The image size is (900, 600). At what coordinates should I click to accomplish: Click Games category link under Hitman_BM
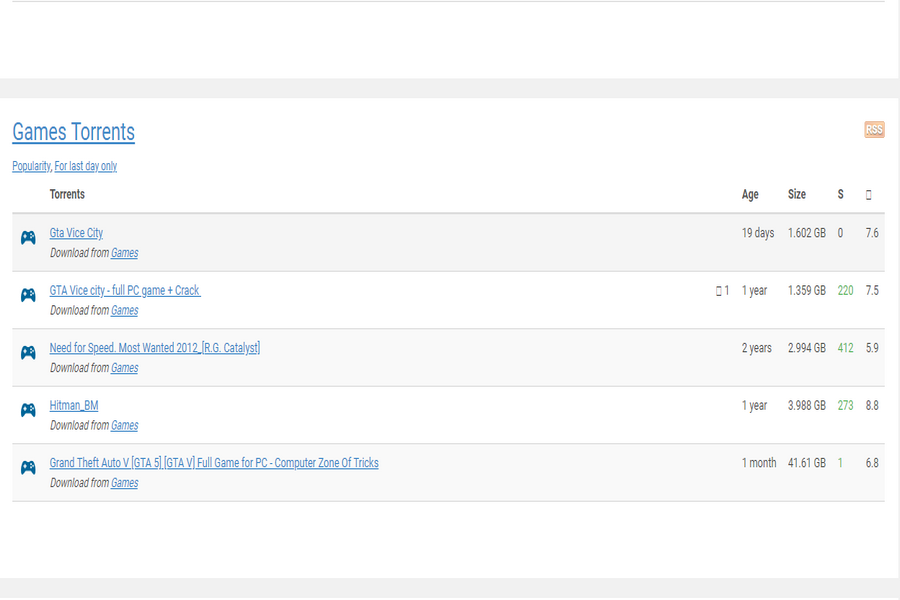[x=125, y=425]
